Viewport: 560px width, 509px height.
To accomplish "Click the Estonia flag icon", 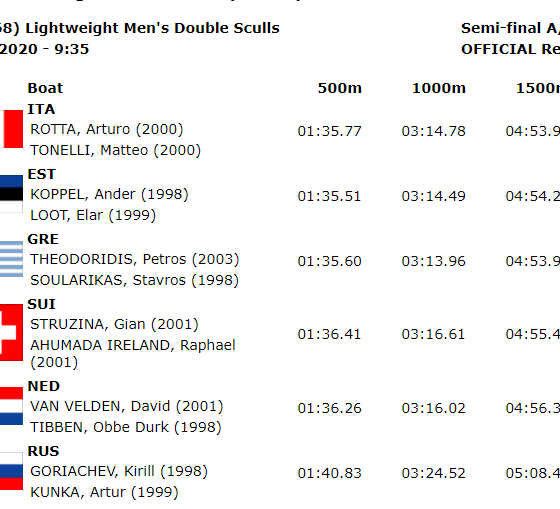I will tap(11, 194).
